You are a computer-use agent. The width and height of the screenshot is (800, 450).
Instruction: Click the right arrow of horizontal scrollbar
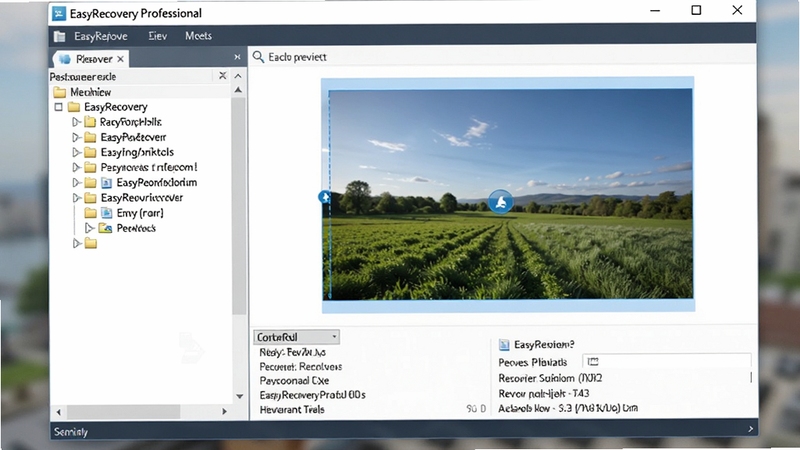(224, 411)
